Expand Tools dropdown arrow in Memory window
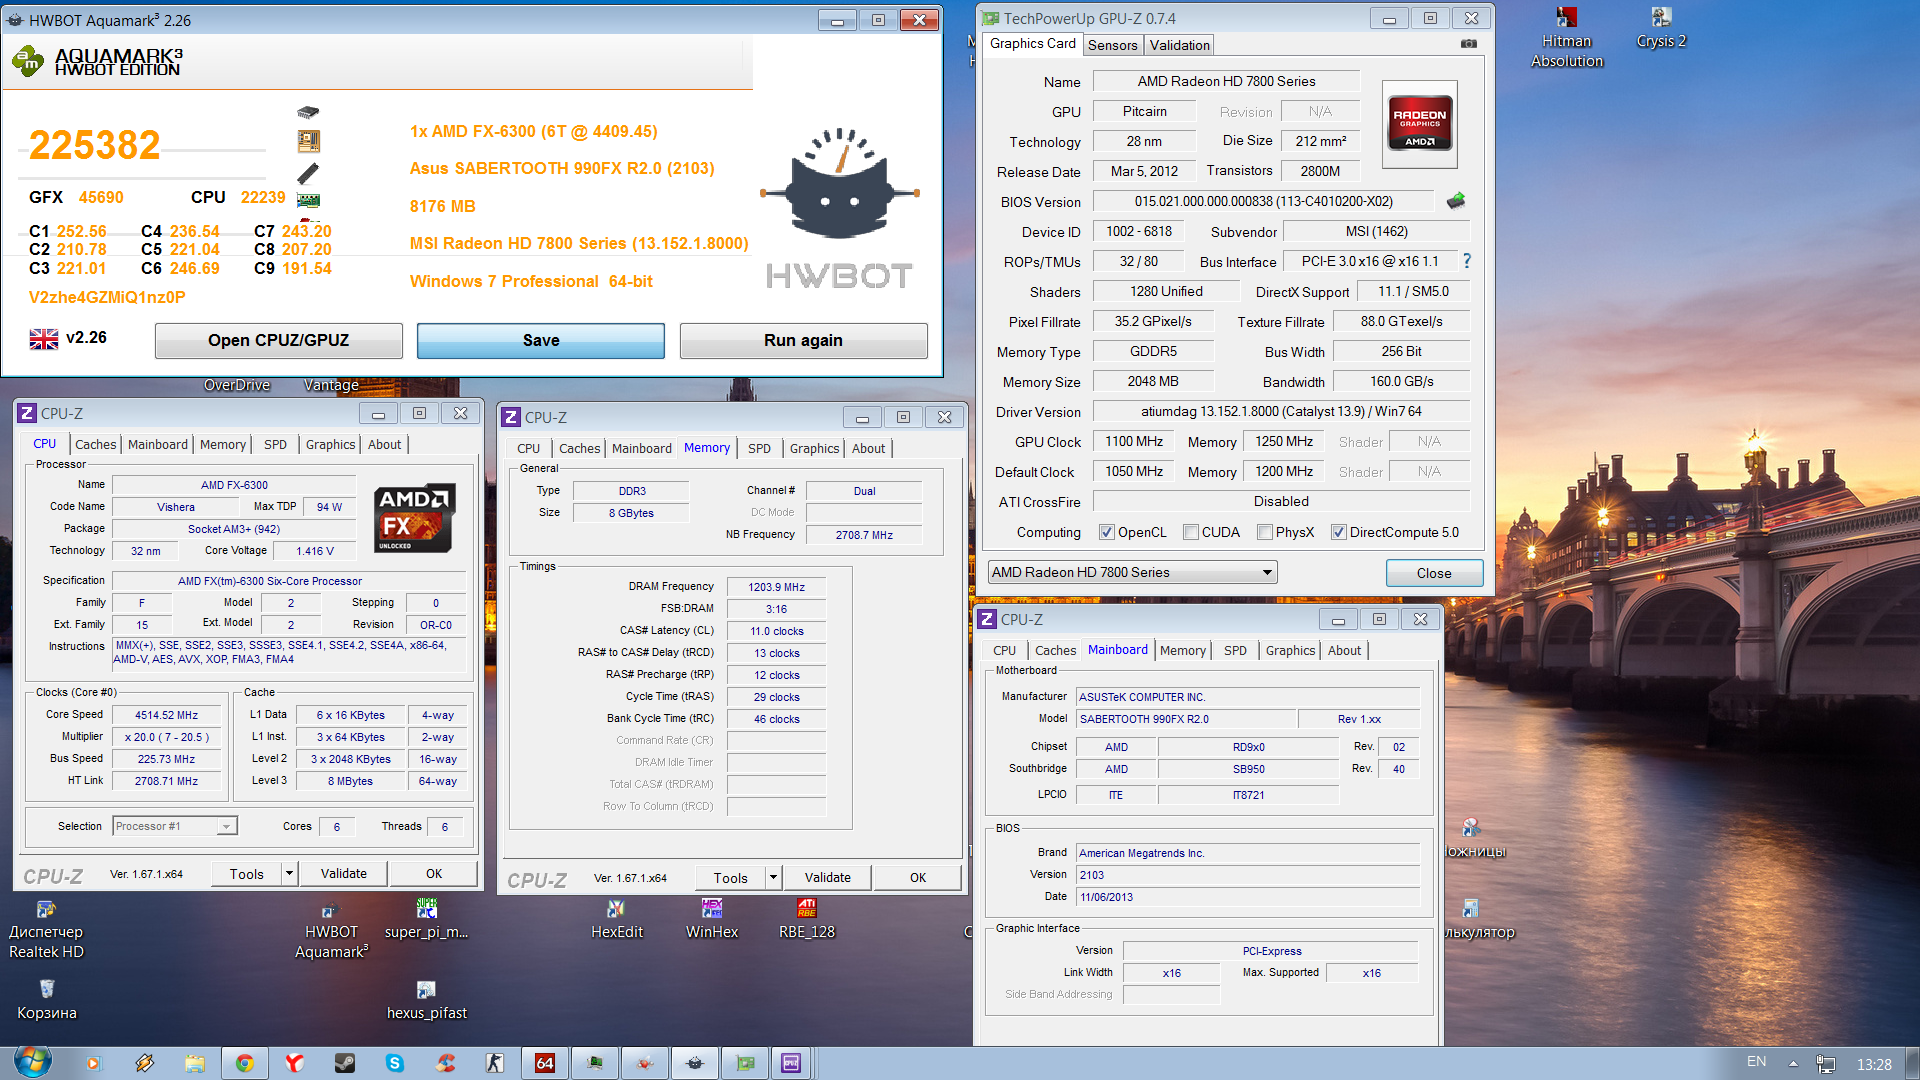 coord(773,877)
